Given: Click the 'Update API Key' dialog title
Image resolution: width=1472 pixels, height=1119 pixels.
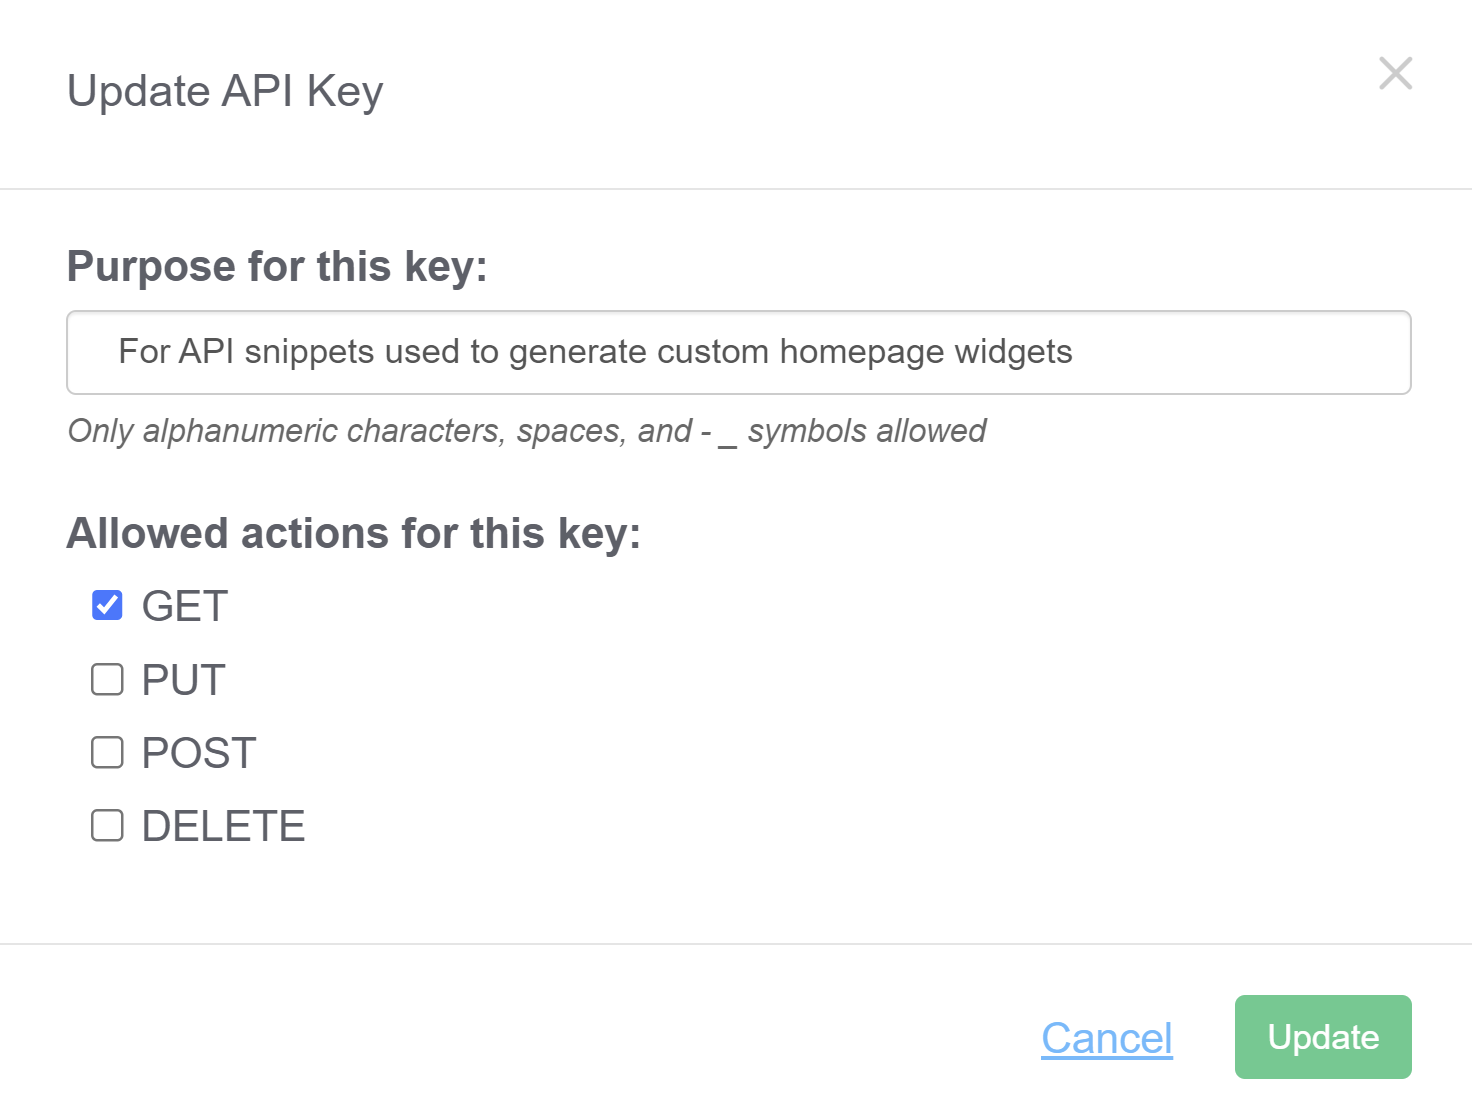Looking at the screenshot, I should tap(225, 91).
